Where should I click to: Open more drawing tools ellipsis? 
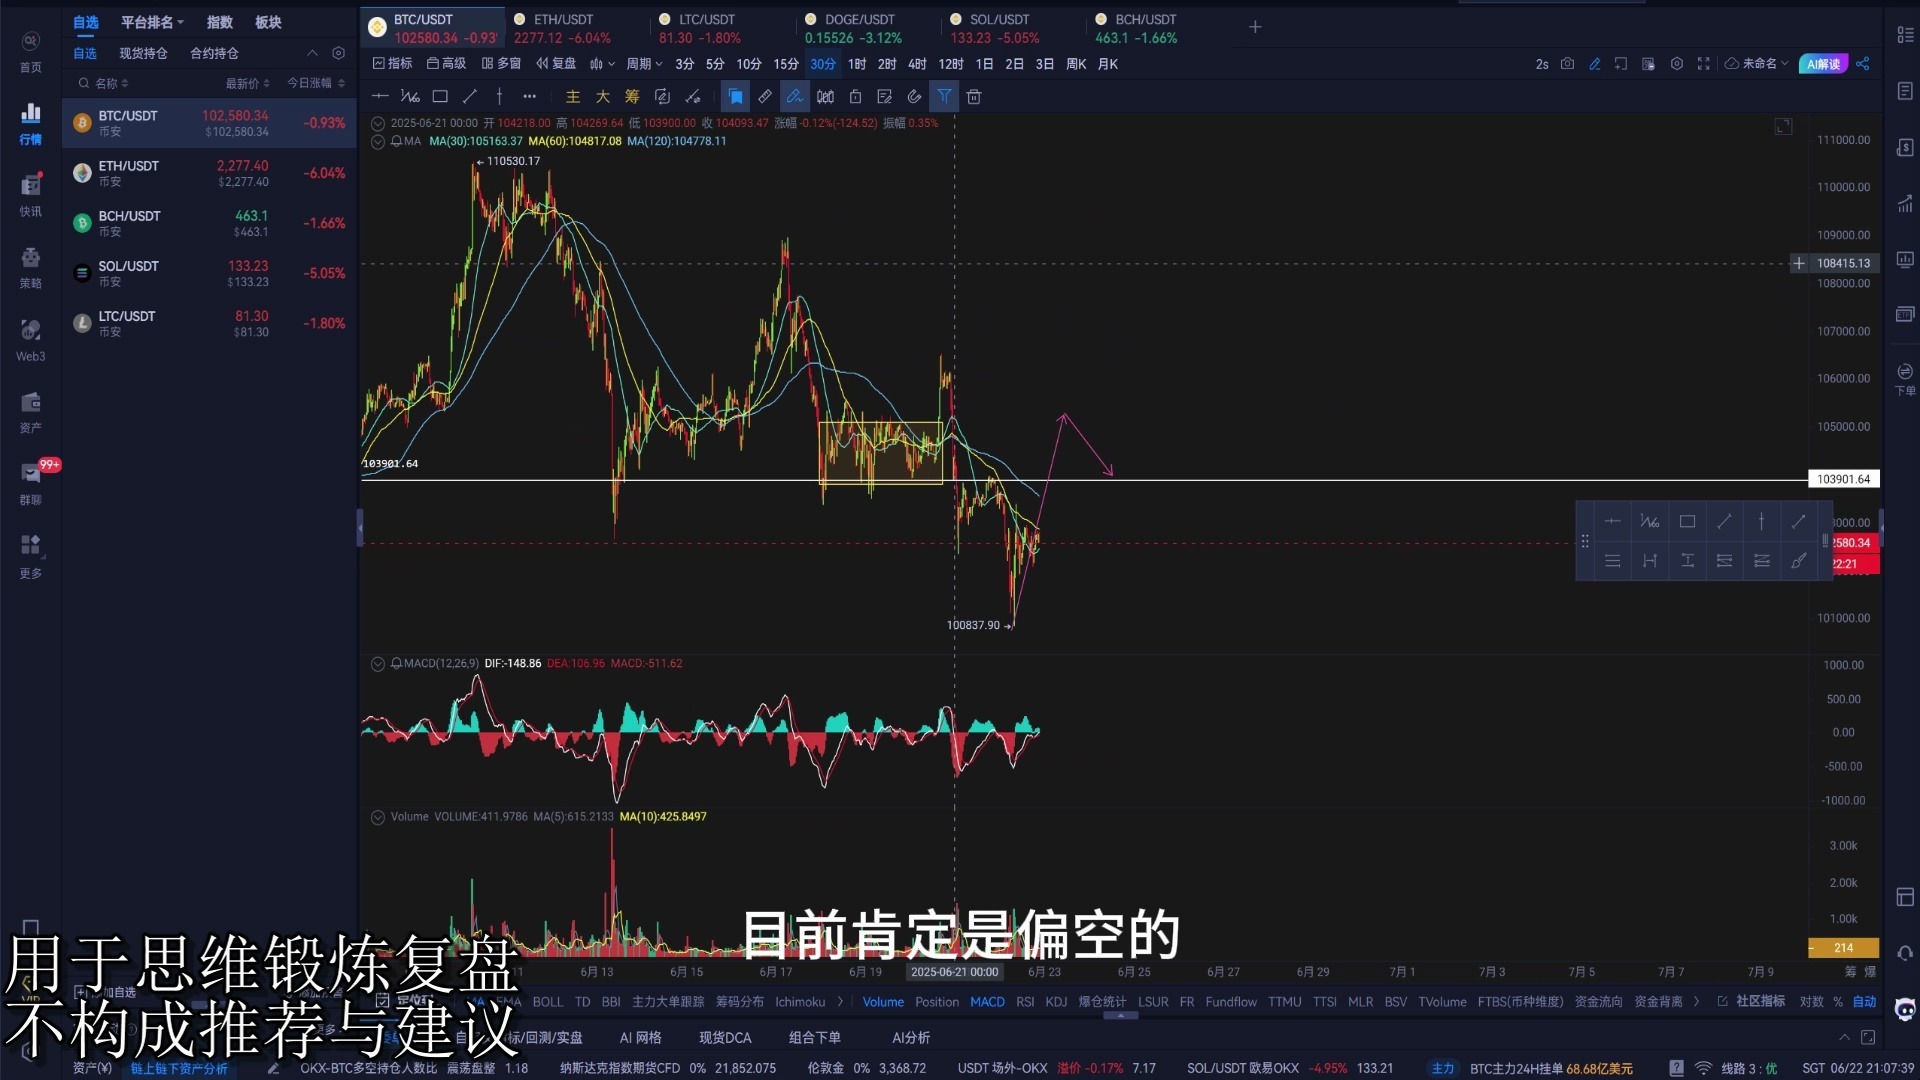coord(530,97)
